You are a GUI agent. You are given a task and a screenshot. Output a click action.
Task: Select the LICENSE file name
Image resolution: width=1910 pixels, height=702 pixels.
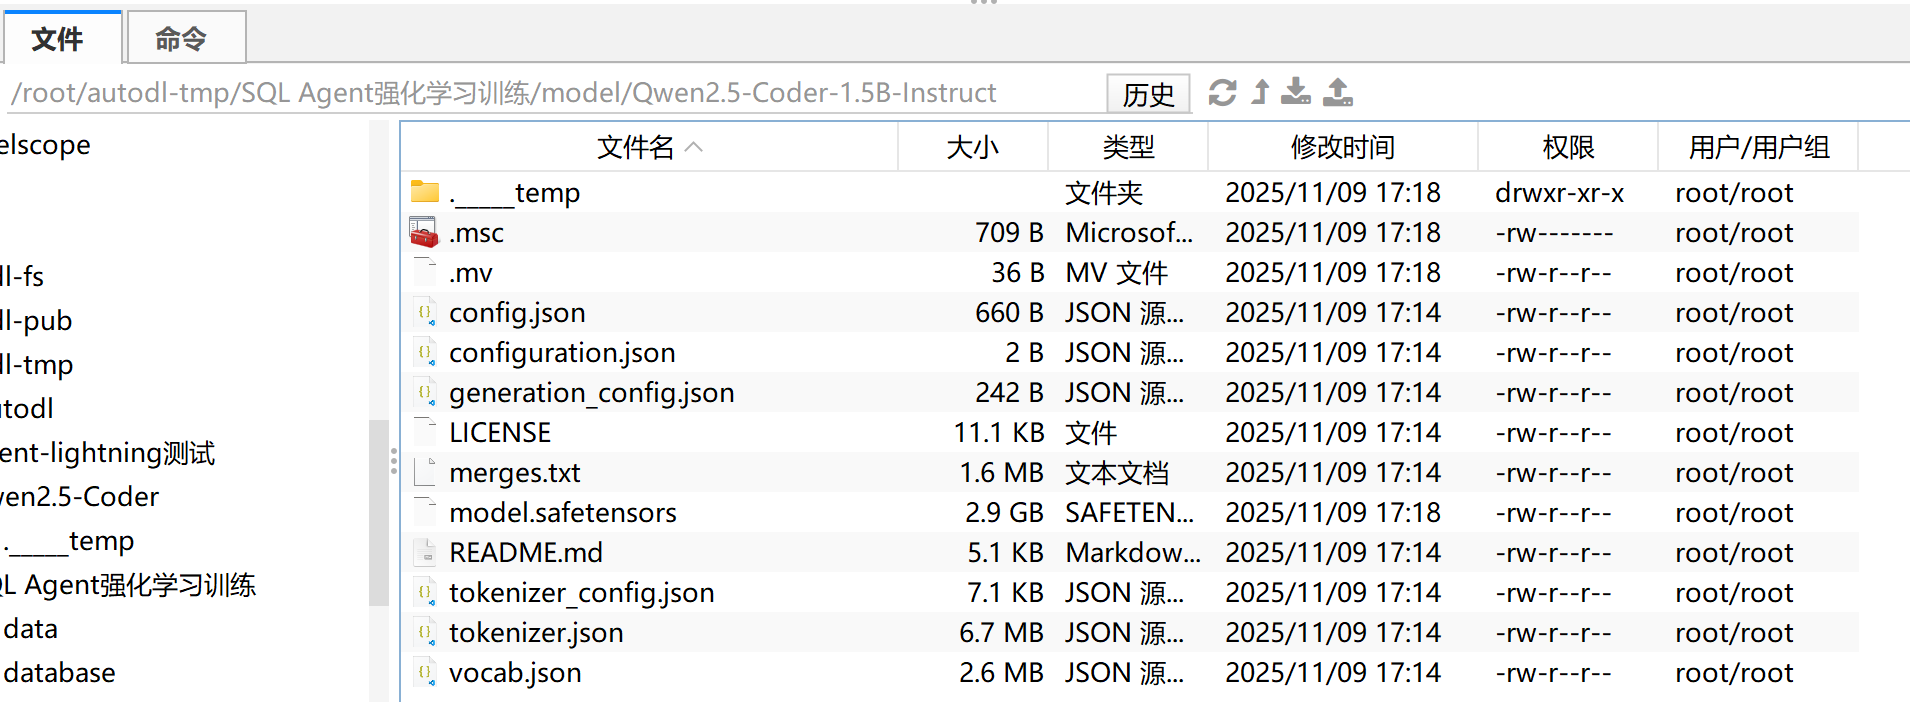coord(500,432)
